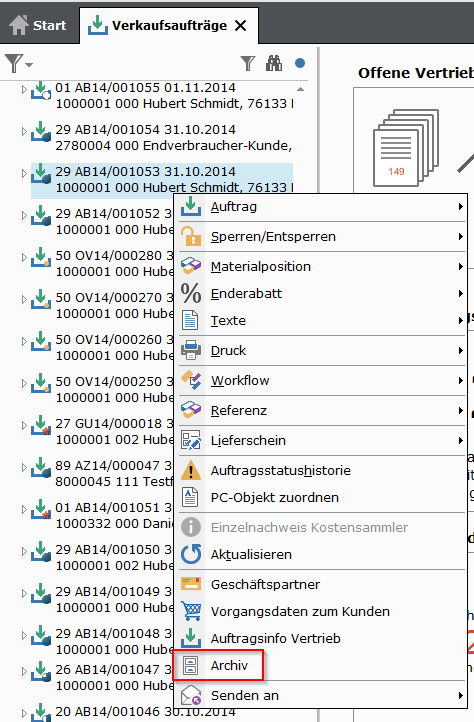The width and height of the screenshot is (474, 722).
Task: Click the Materialposition boxes icon
Action: tap(191, 266)
